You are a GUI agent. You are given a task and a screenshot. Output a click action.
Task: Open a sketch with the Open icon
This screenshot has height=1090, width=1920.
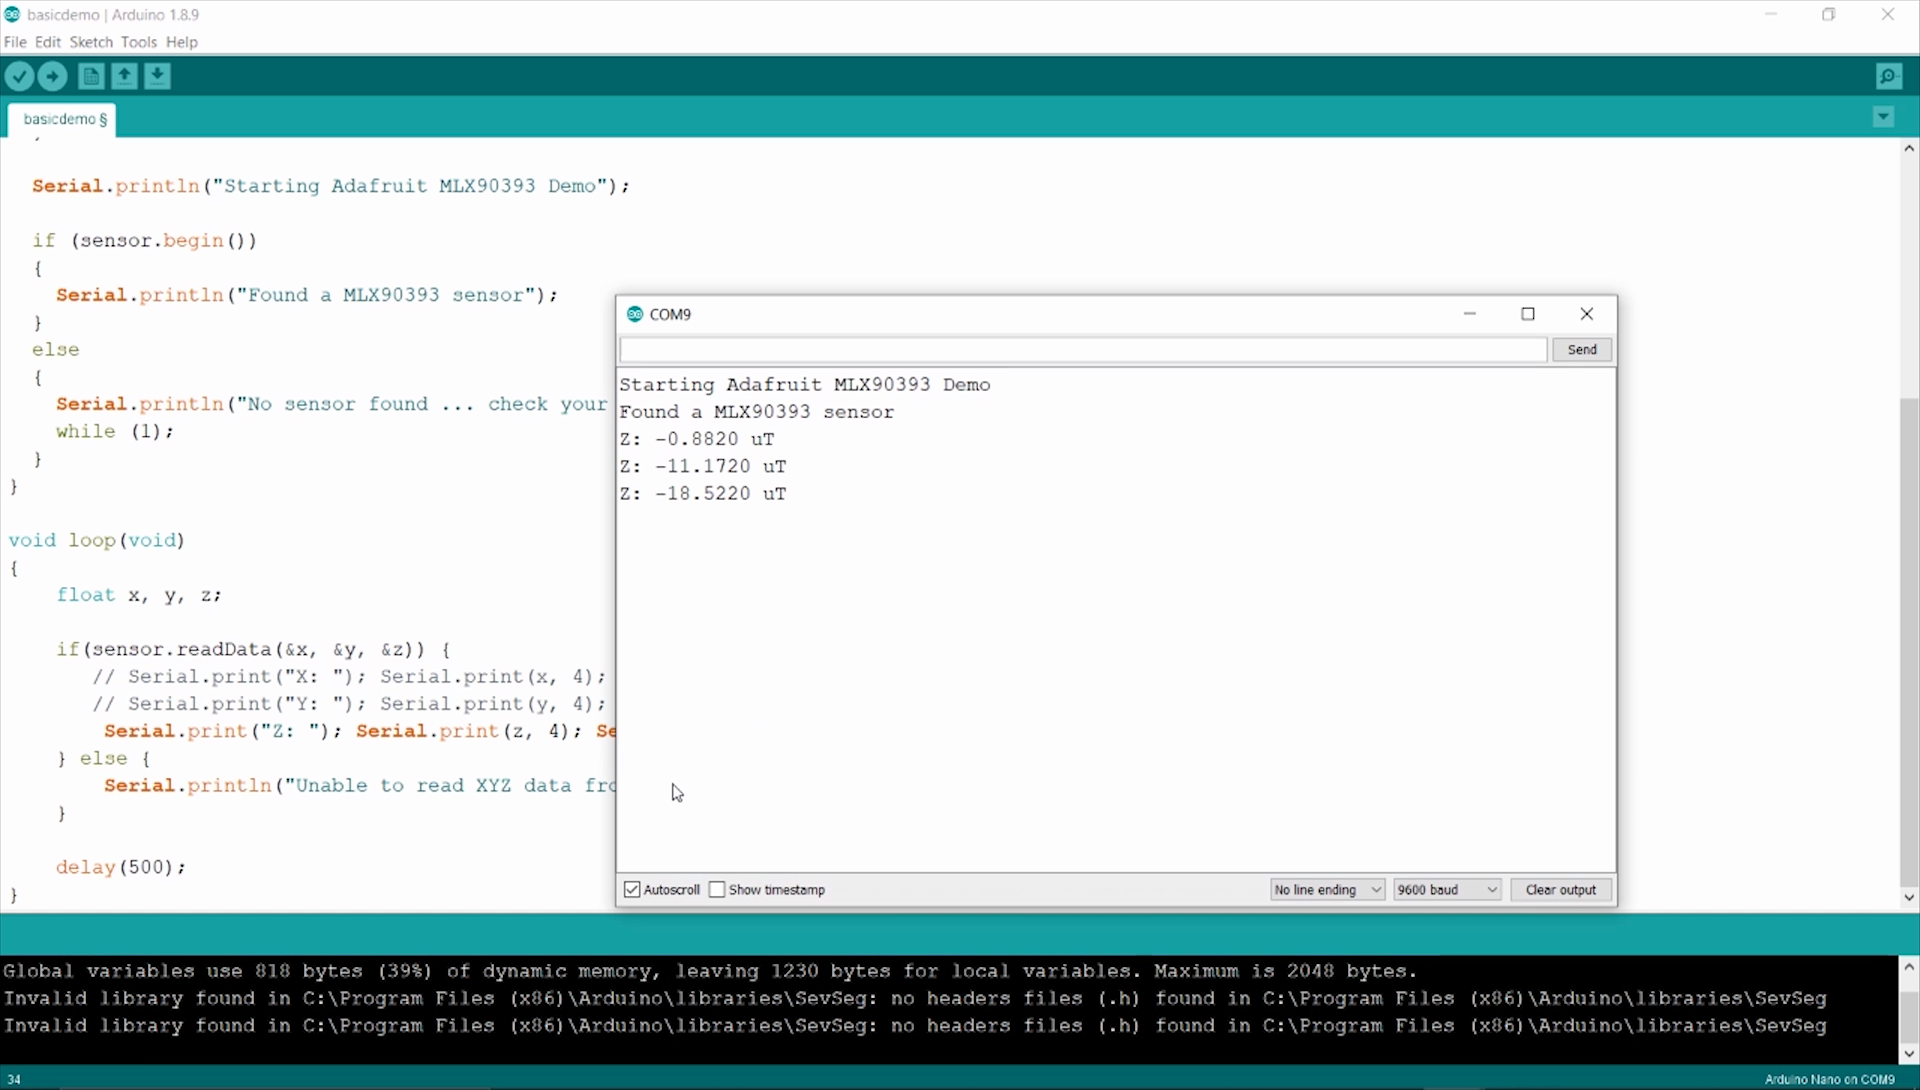tap(124, 76)
